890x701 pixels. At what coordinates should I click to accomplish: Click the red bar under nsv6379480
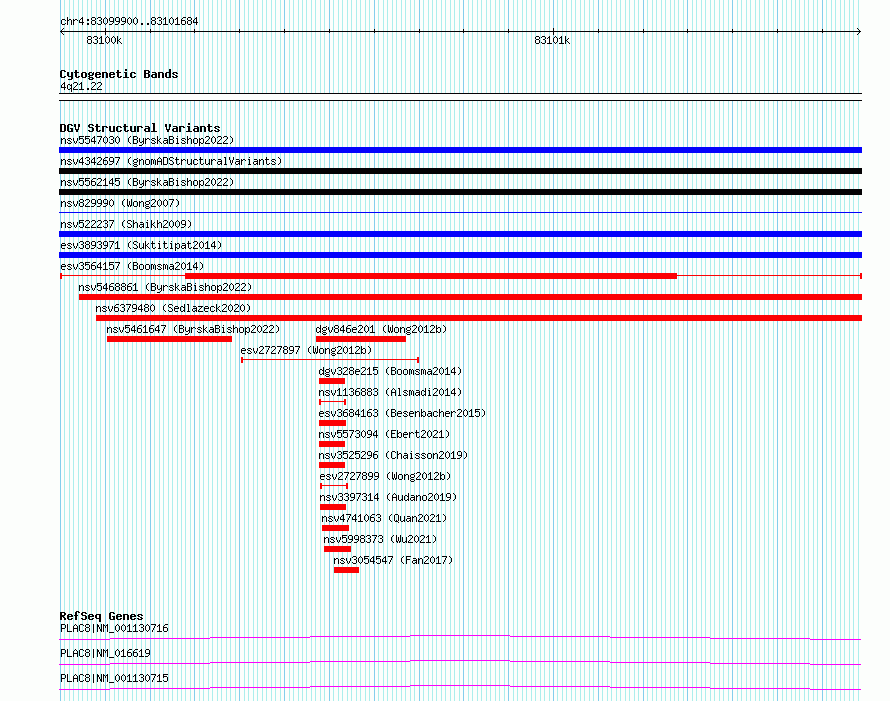click(x=479, y=318)
